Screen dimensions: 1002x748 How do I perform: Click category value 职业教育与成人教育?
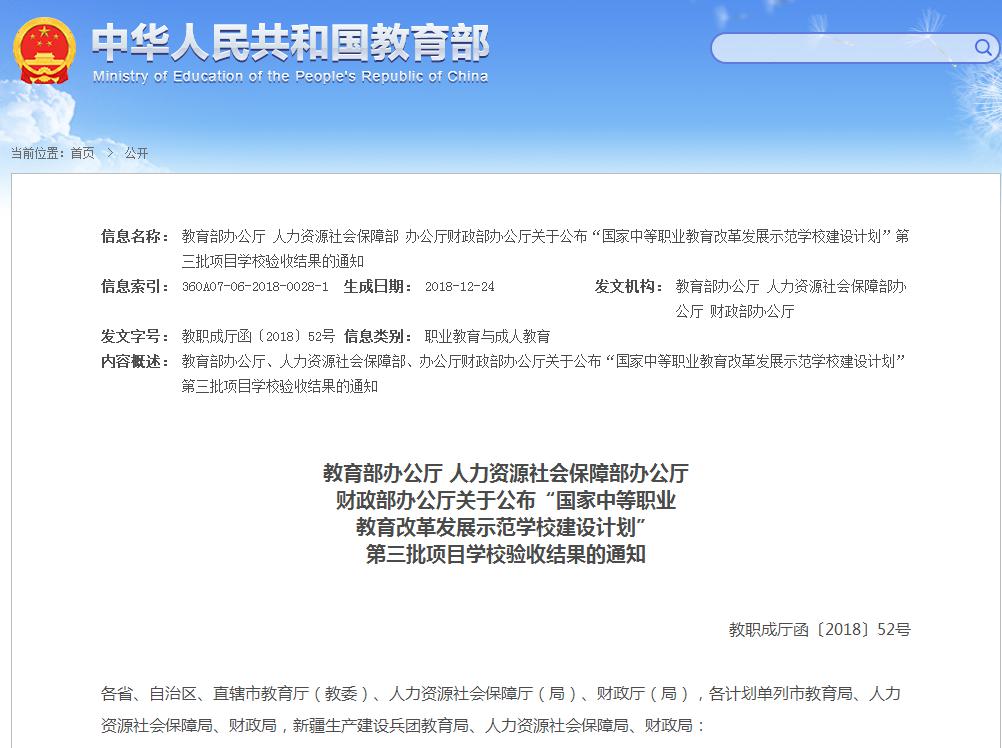487,337
